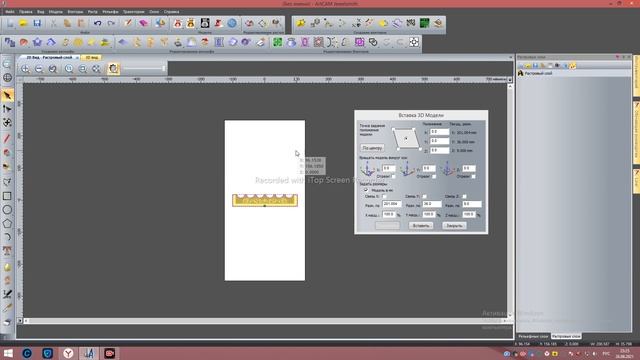Click the Save floppy disk icon
This screenshot has width=640, height=360.
[37, 23]
